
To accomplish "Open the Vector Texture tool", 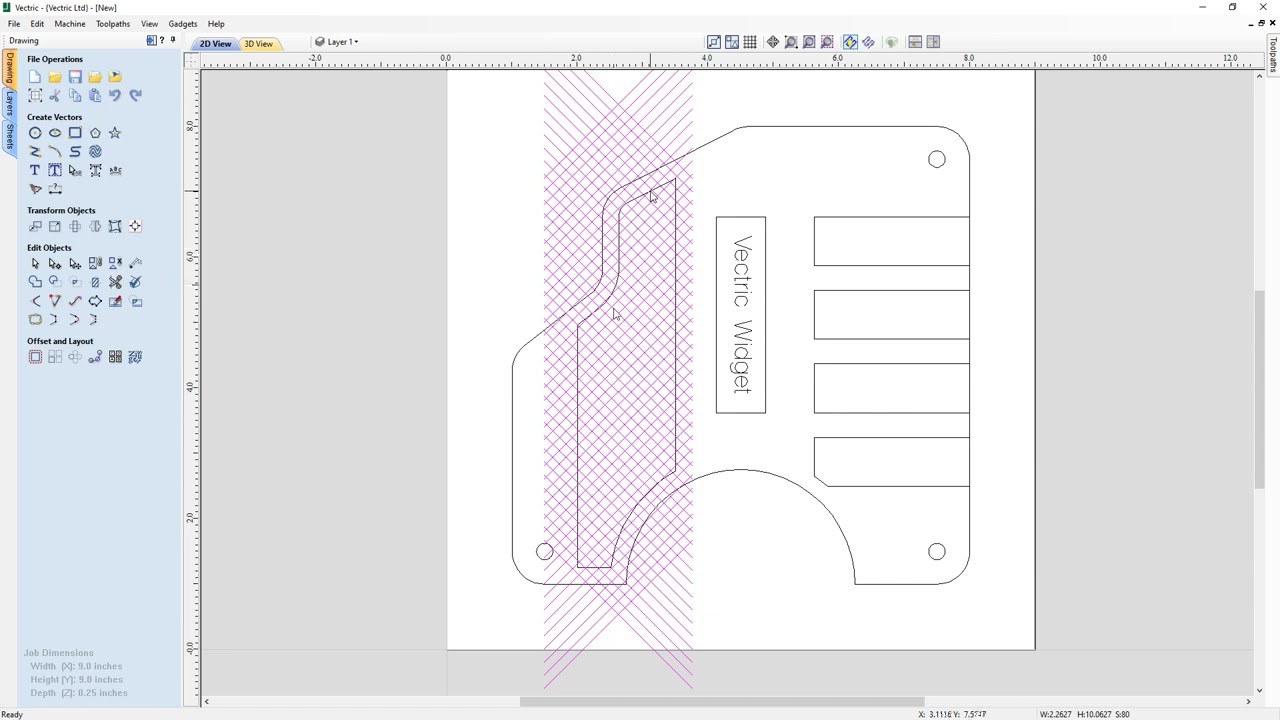I will click(x=95, y=152).
